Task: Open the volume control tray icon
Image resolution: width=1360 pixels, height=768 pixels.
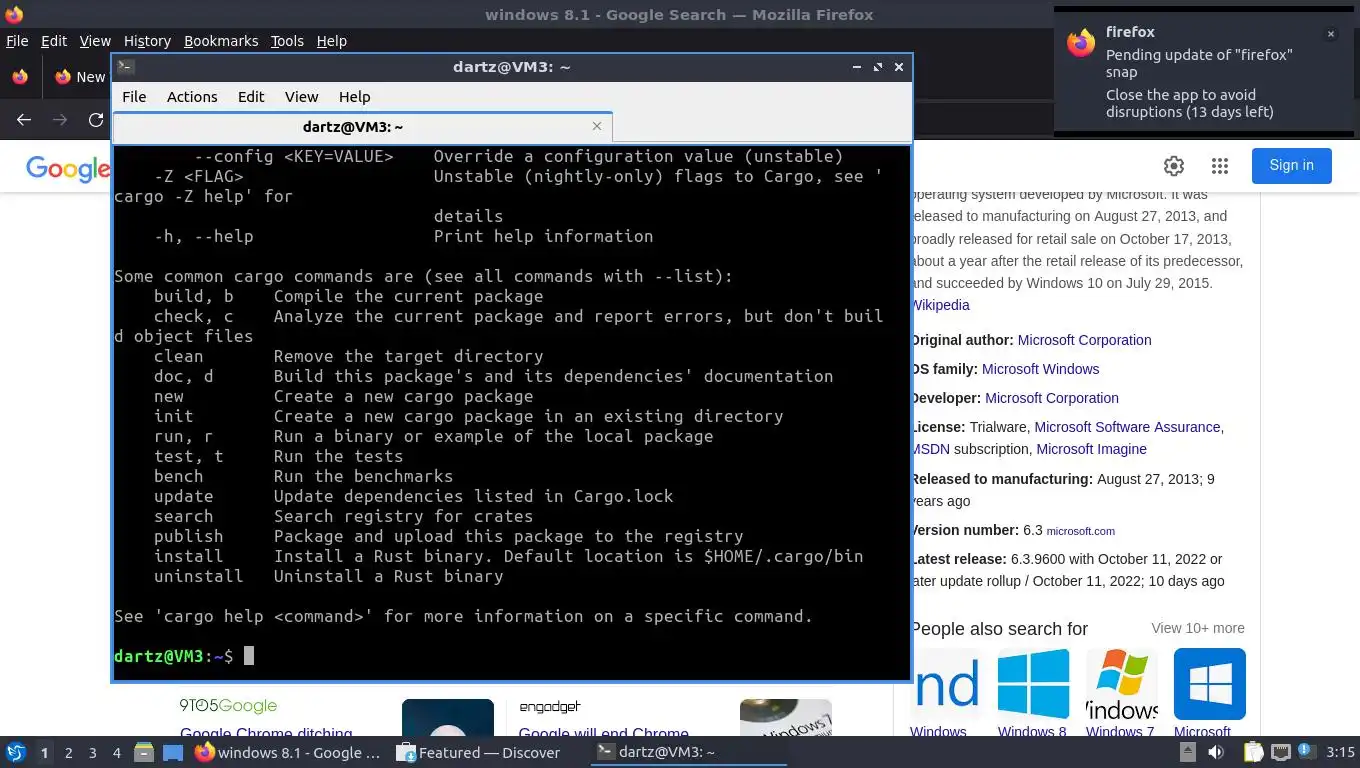Action: pyautogui.click(x=1217, y=752)
